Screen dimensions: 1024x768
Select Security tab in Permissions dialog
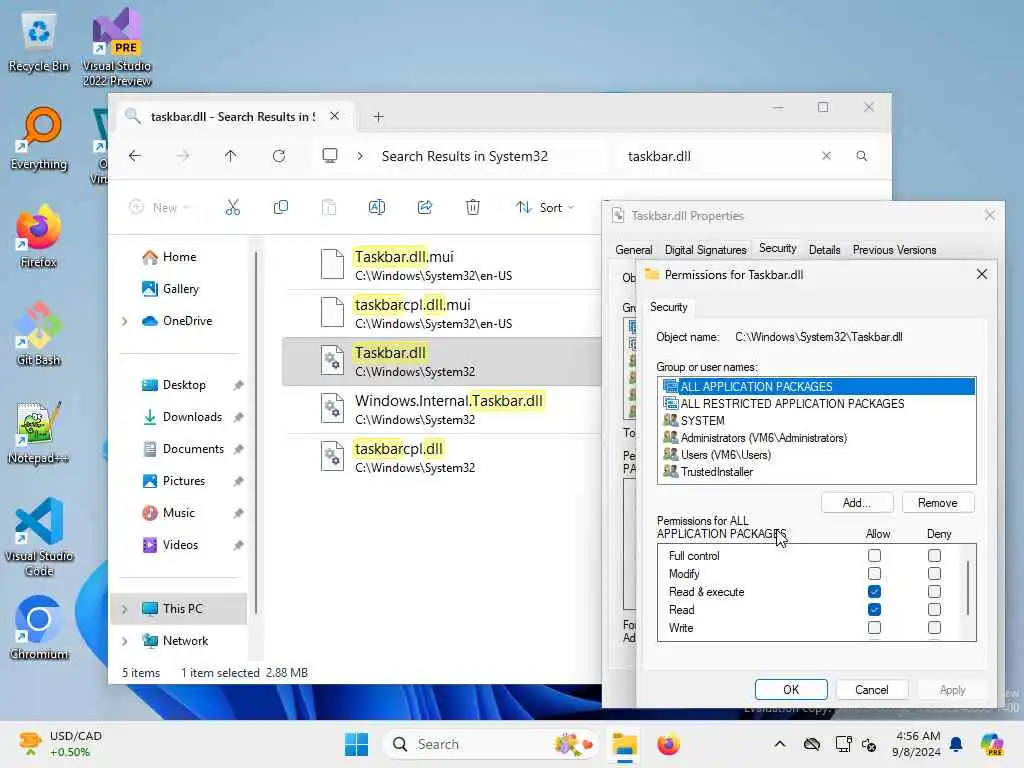click(669, 307)
